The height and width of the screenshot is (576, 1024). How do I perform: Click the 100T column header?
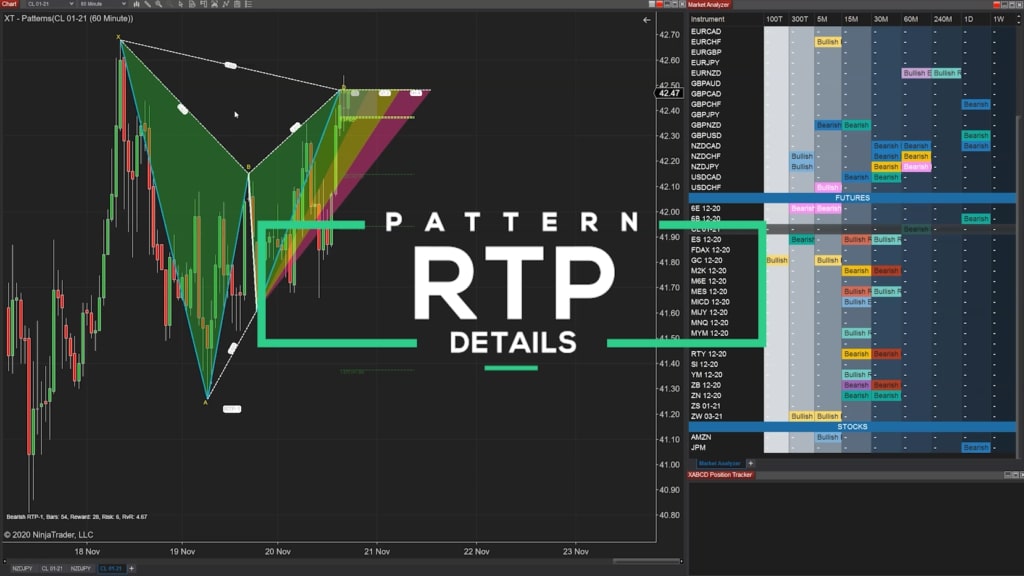[775, 20]
